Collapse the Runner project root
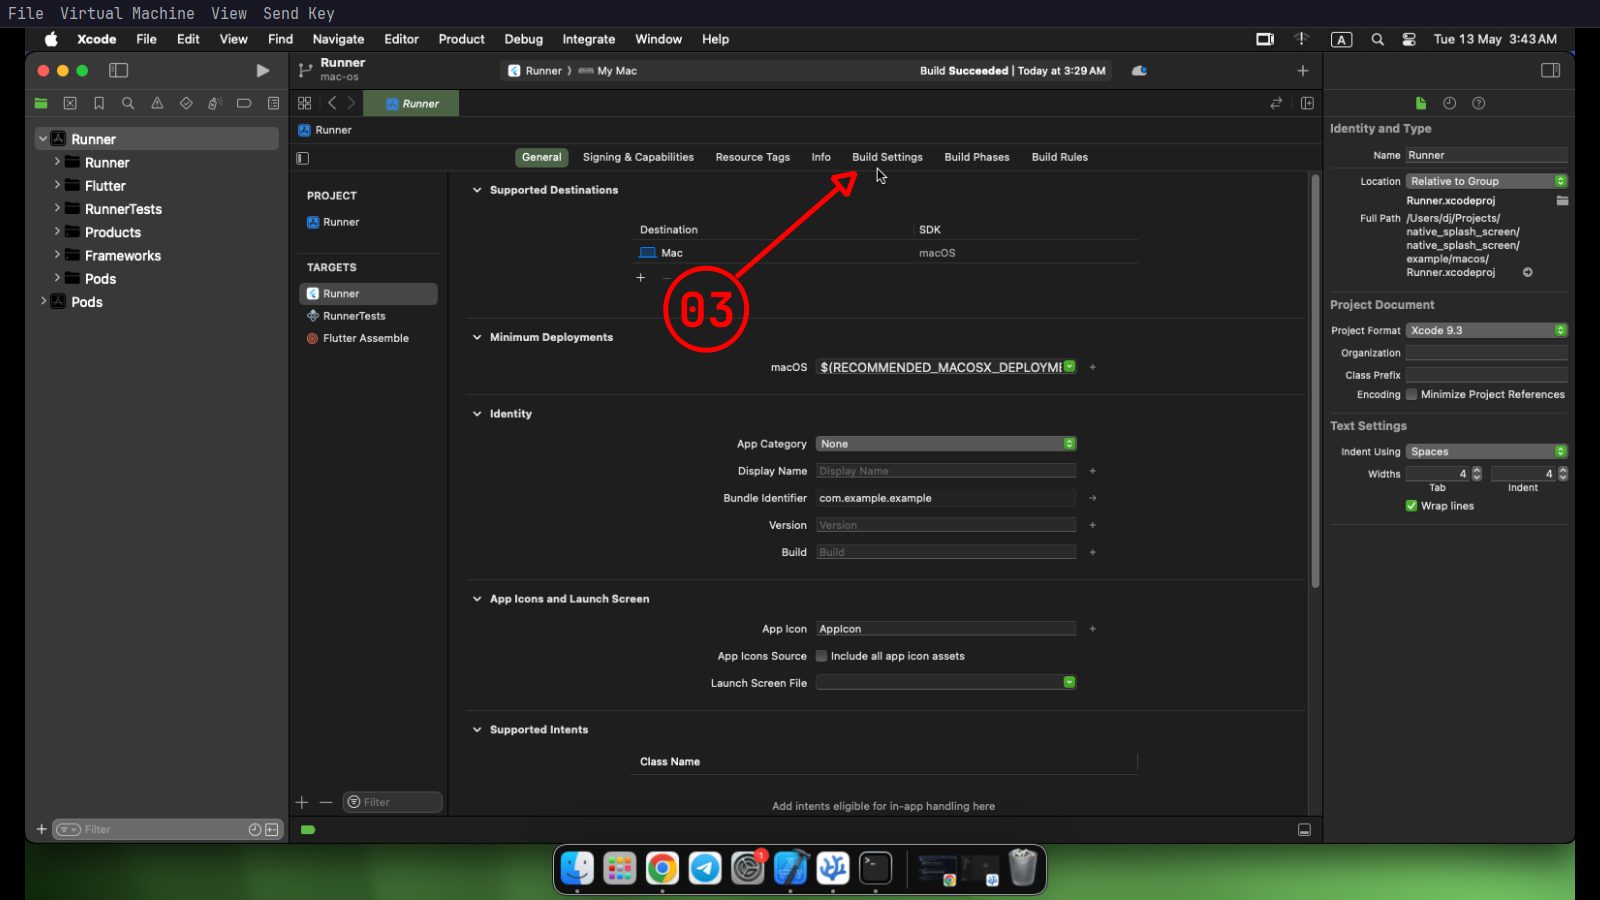Viewport: 1600px width, 900px height. 43,139
